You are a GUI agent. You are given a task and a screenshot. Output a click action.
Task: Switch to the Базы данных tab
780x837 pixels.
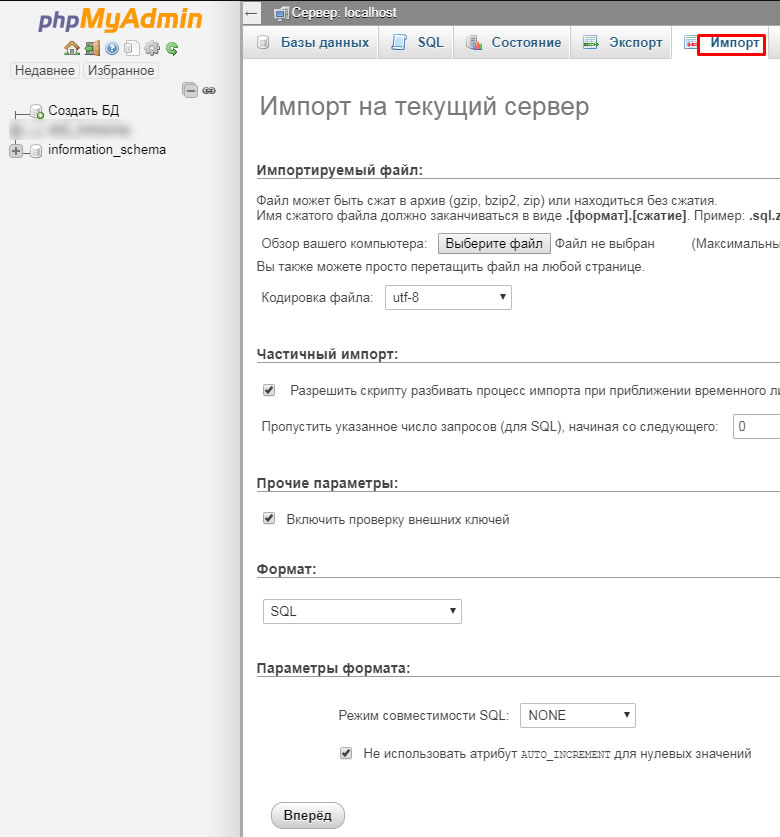pos(313,43)
